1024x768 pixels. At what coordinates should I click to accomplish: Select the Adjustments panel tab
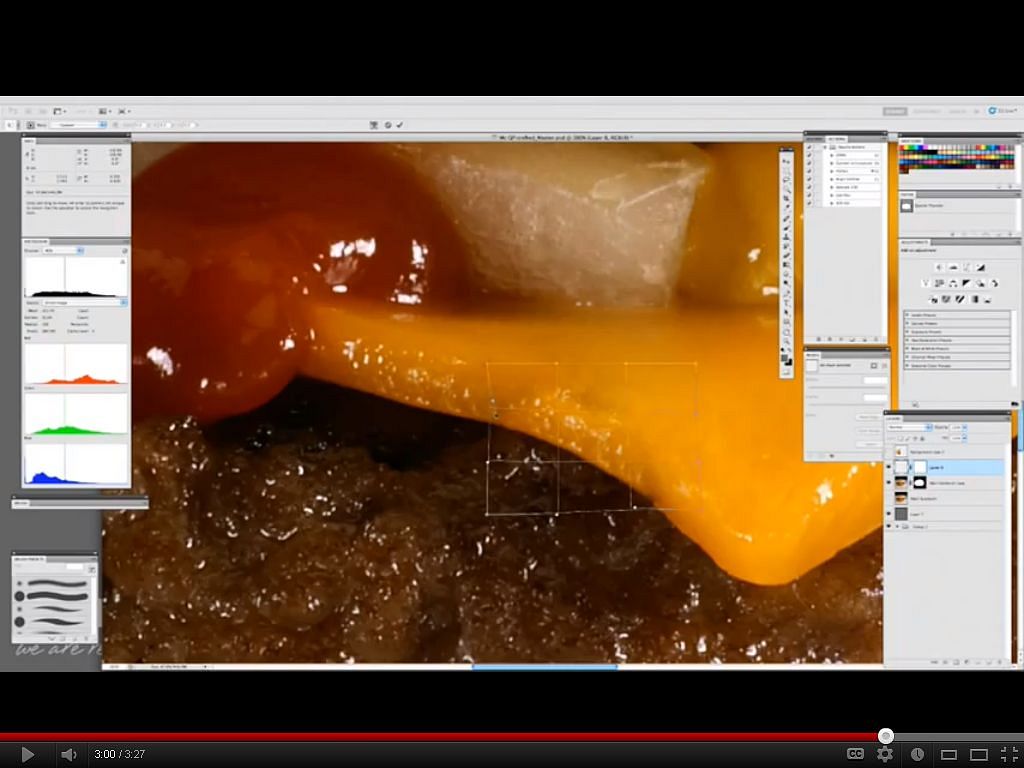(x=917, y=242)
